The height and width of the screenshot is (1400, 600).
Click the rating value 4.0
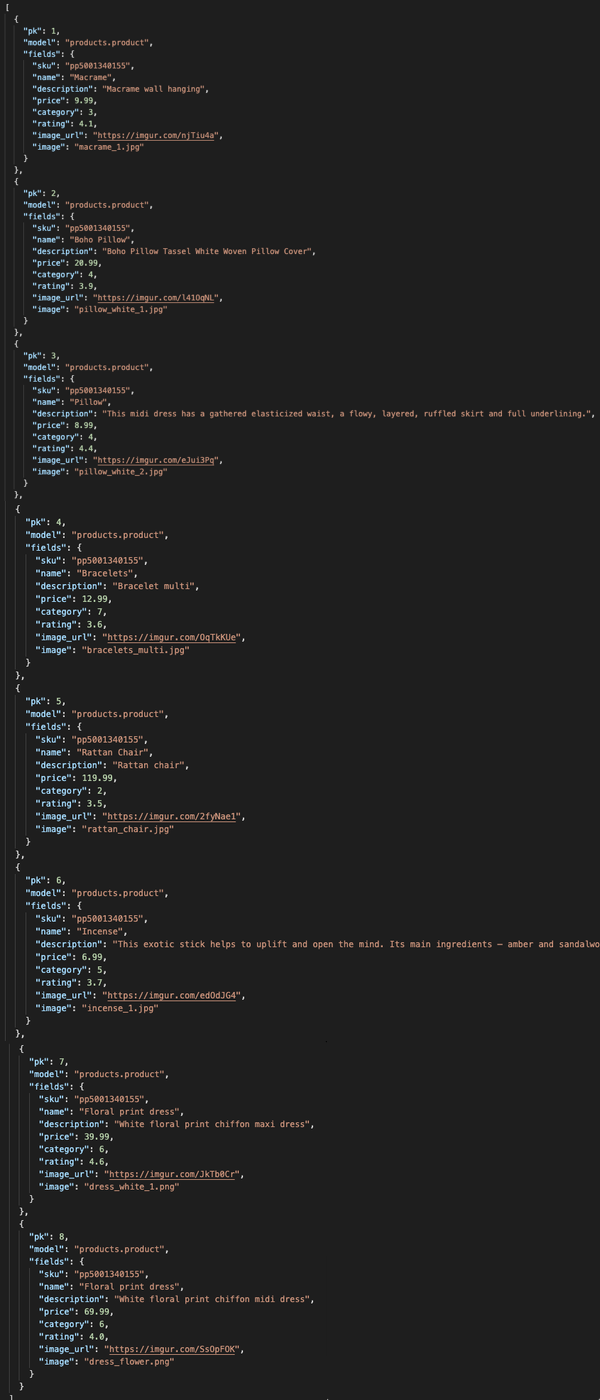(x=97, y=1336)
